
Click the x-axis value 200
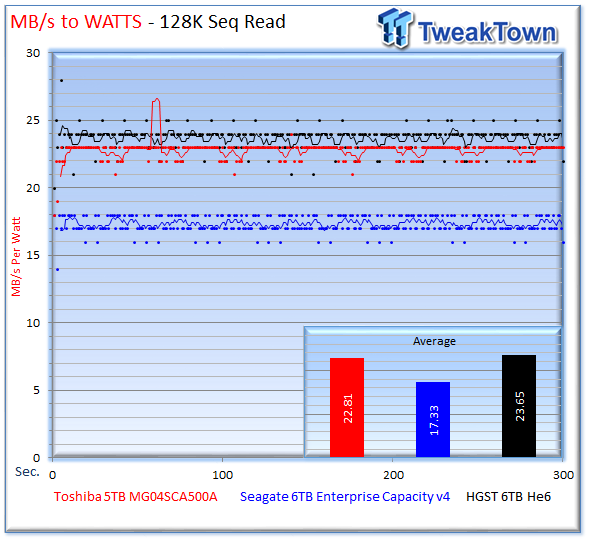point(393,475)
